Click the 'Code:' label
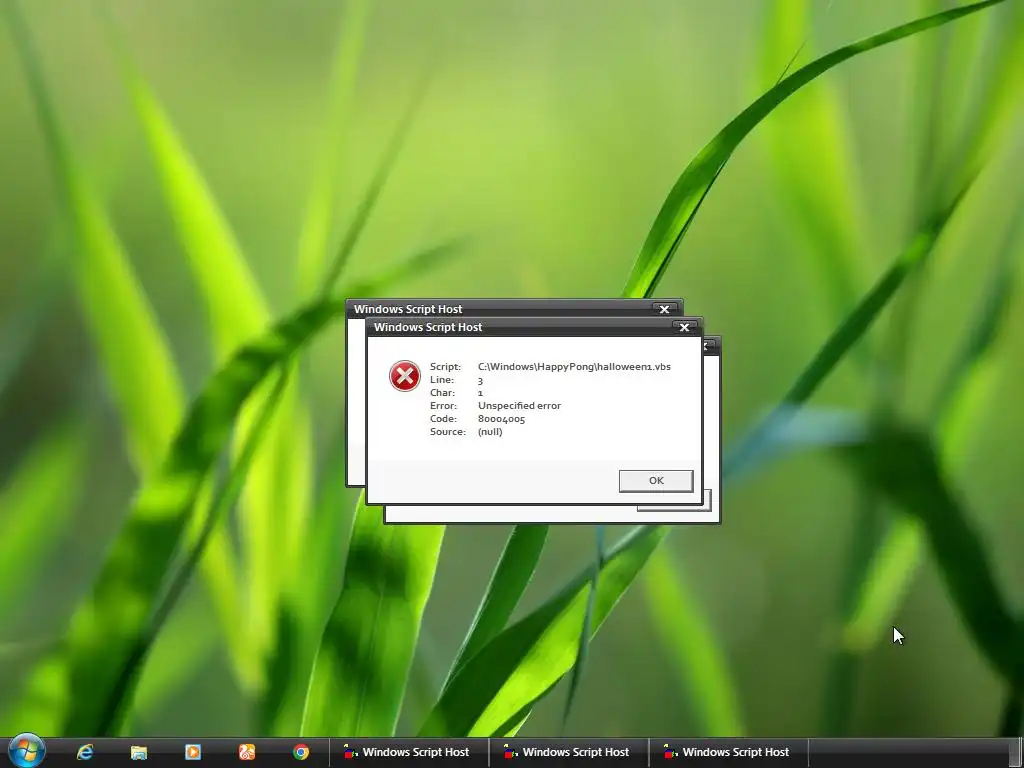Viewport: 1024px width, 768px height. [443, 419]
